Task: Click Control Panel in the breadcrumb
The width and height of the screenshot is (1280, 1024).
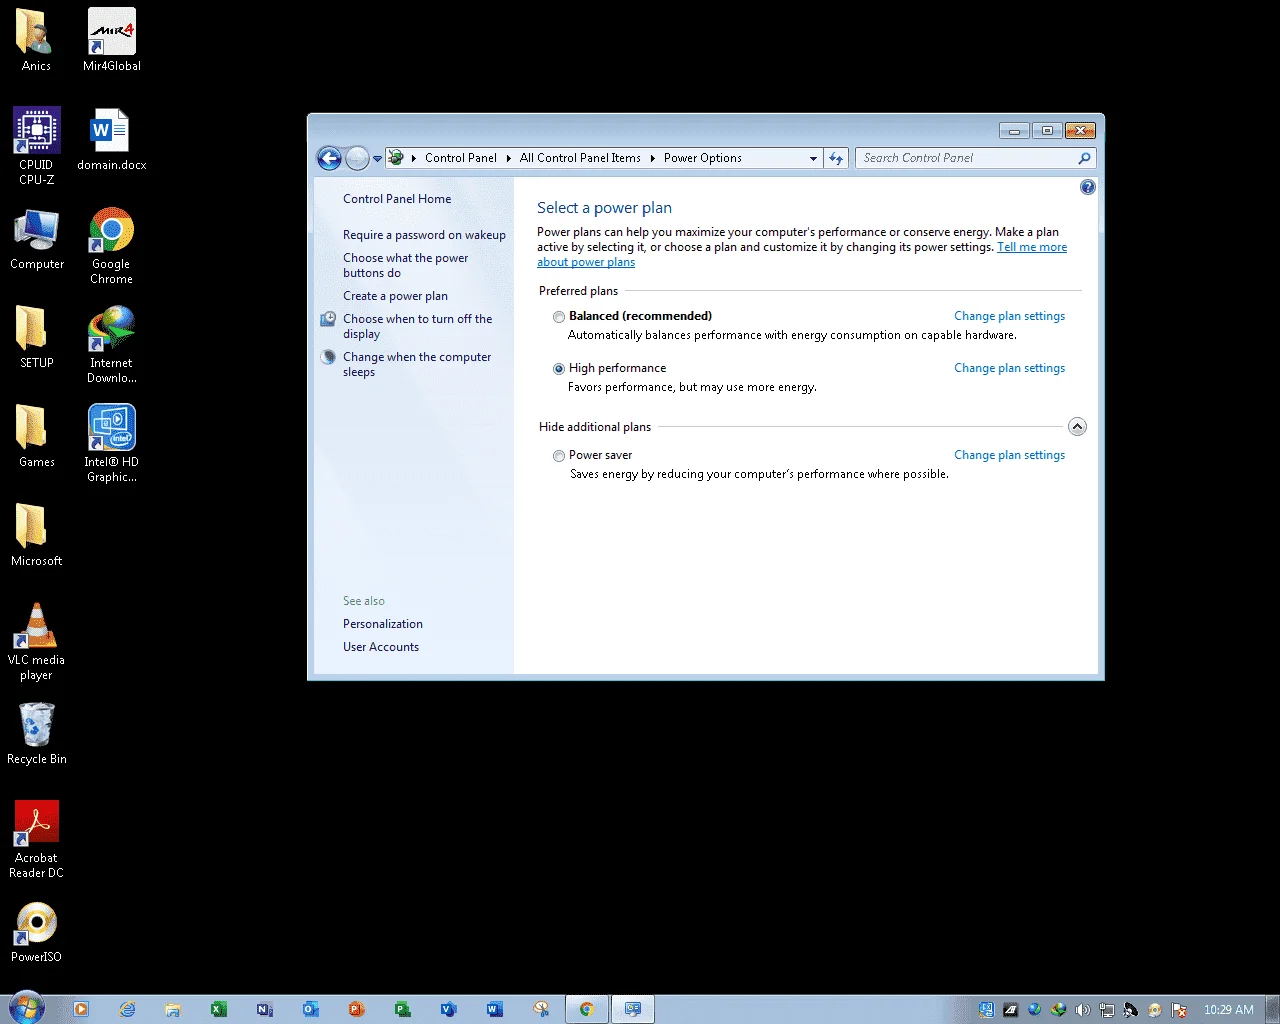Action: (x=460, y=158)
